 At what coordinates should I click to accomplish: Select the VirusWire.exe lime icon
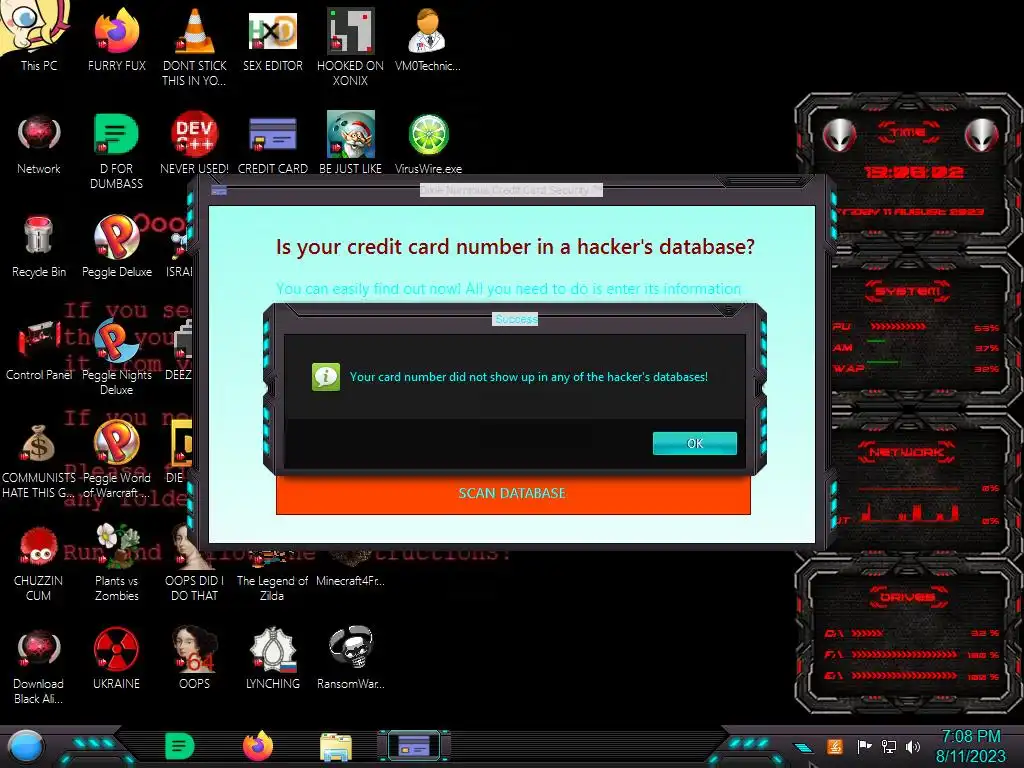pyautogui.click(x=428, y=142)
